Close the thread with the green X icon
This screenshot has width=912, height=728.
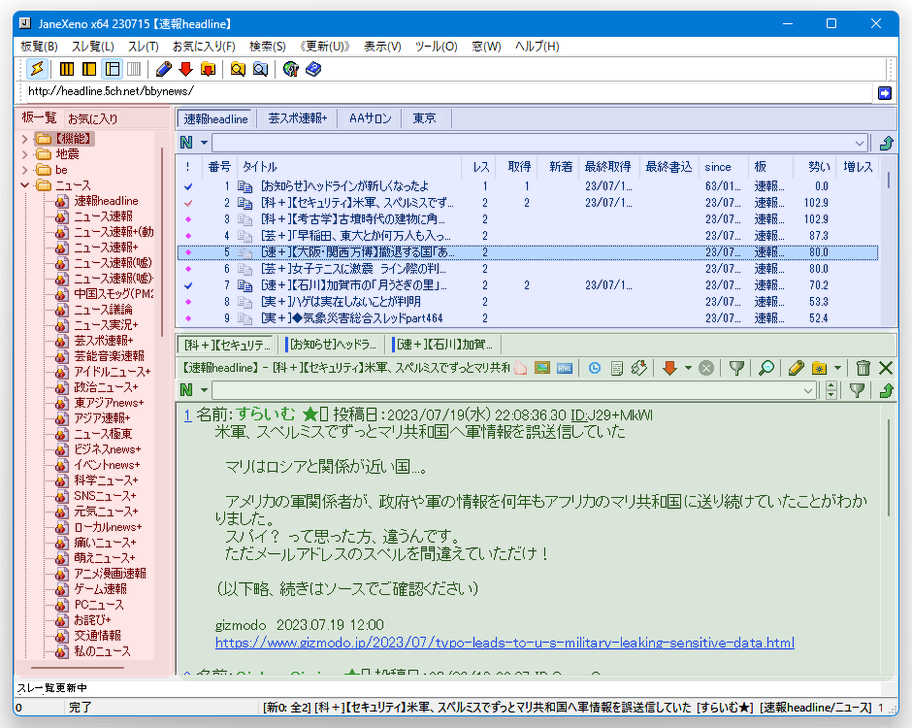(x=886, y=368)
